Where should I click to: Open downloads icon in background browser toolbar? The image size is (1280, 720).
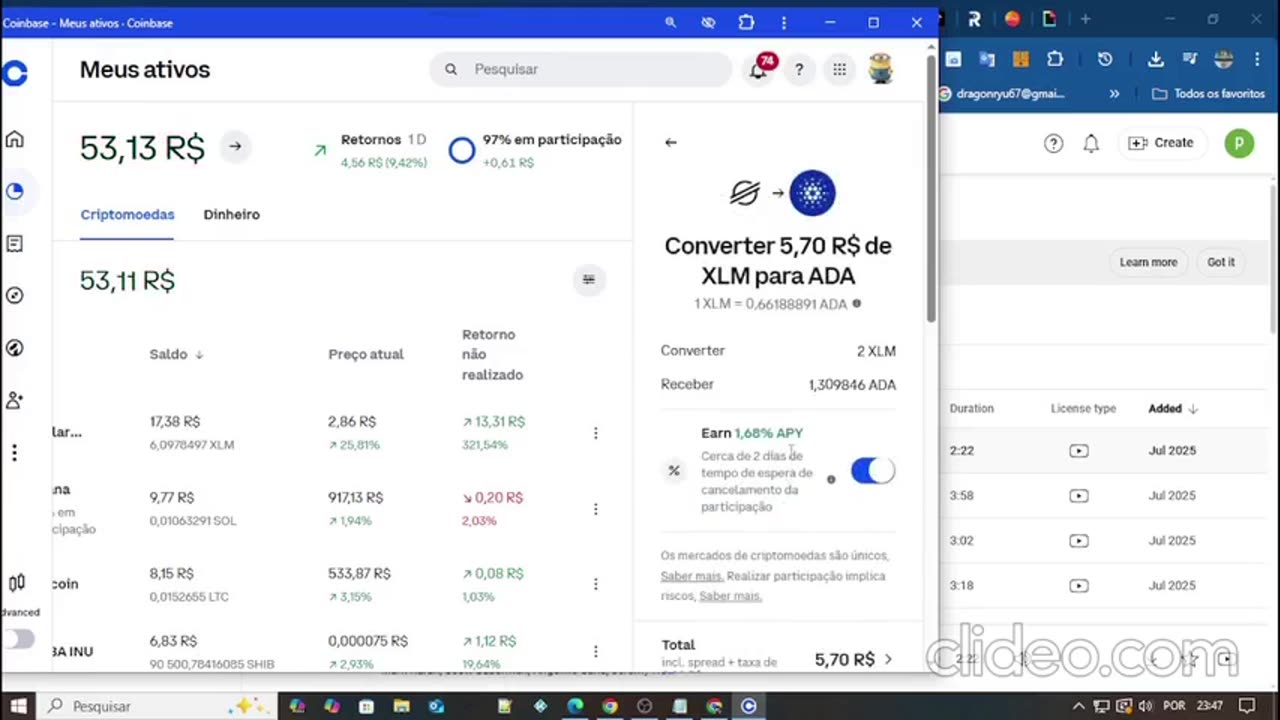pos(1156,59)
